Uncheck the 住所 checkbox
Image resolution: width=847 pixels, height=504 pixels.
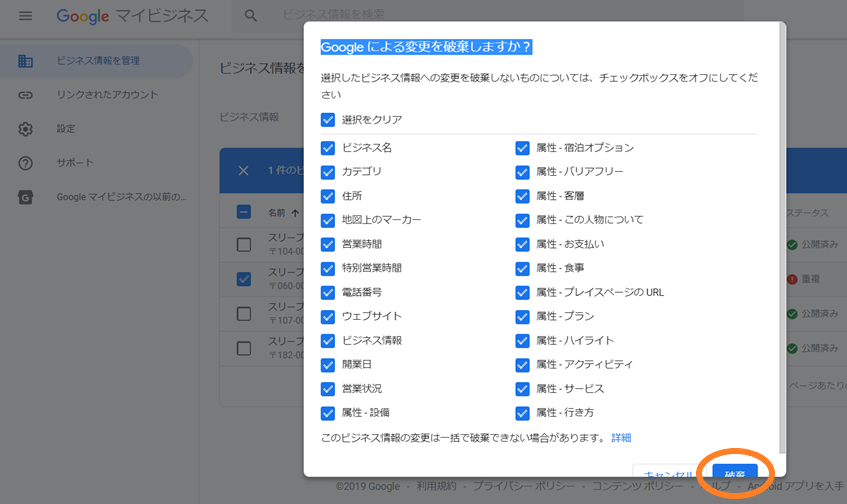328,196
